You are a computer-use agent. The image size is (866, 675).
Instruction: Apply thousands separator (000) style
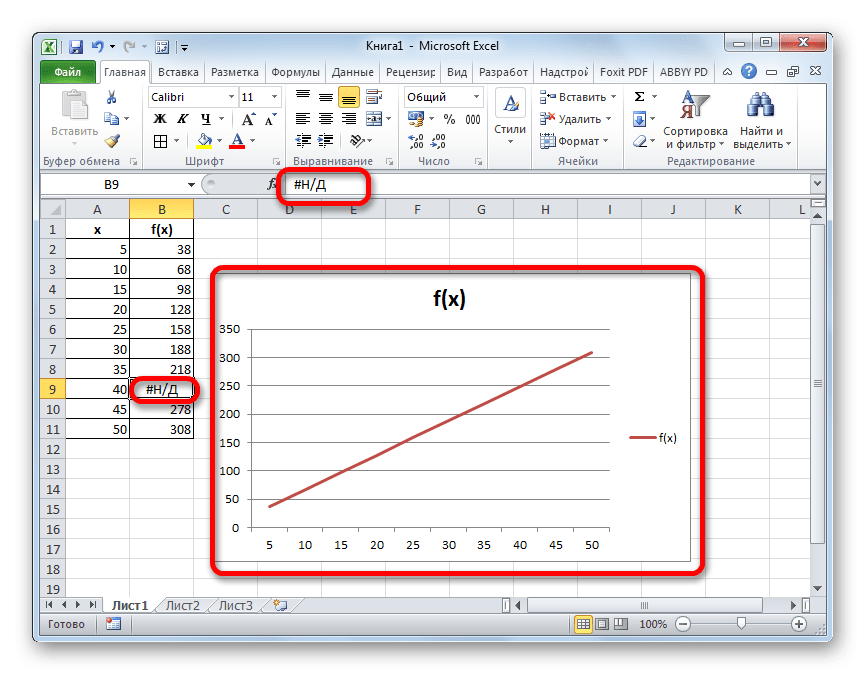point(473,119)
